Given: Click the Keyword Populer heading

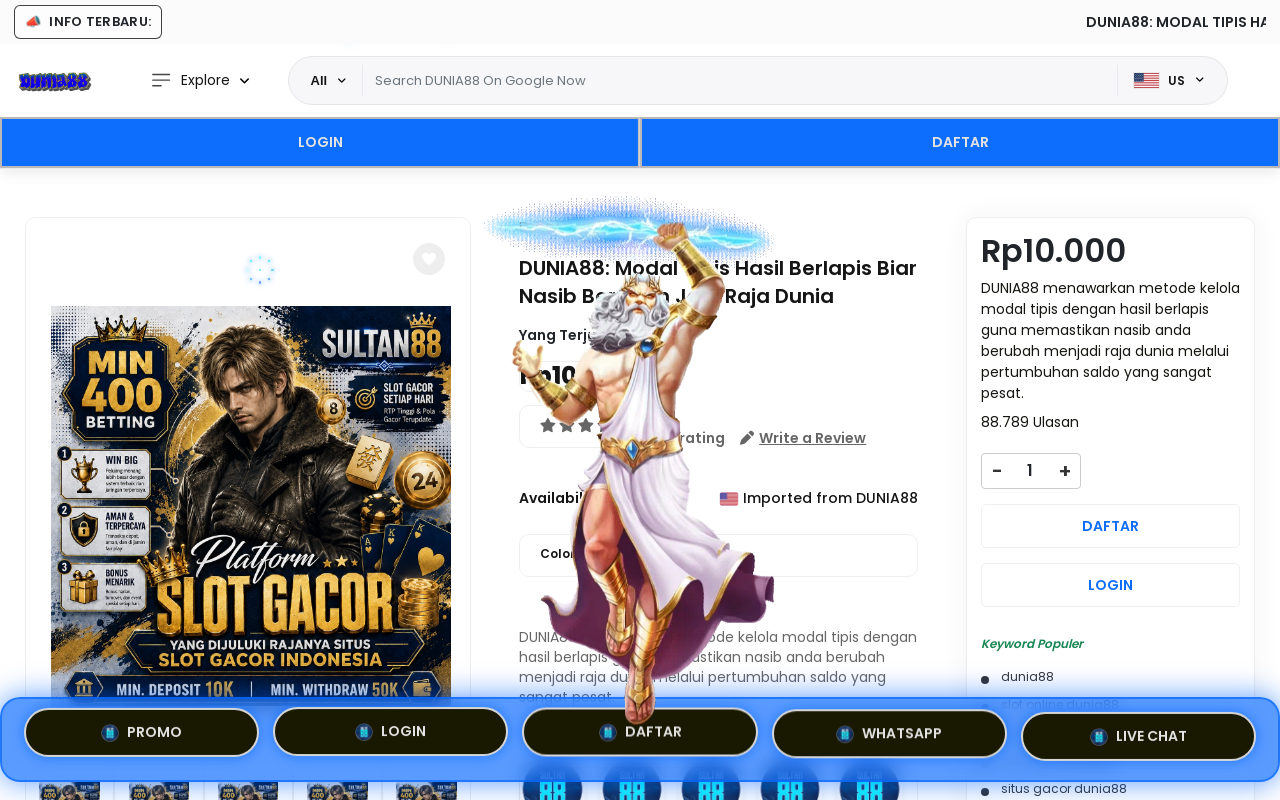Looking at the screenshot, I should click(1032, 644).
